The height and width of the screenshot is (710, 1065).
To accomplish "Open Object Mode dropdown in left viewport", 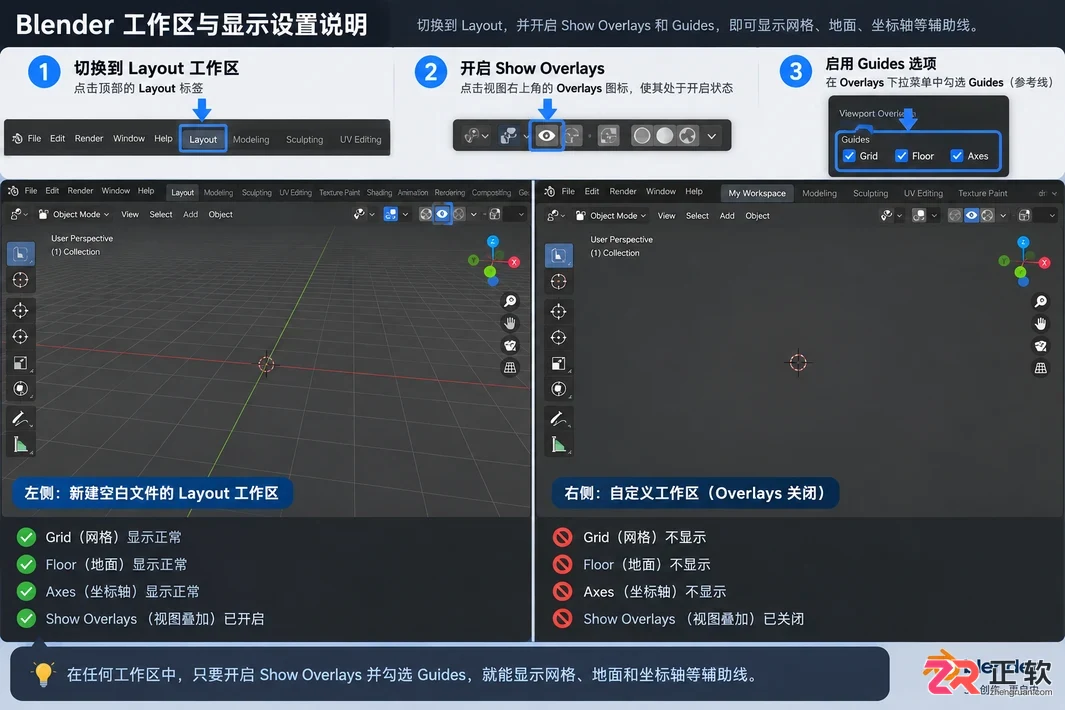I will tap(74, 215).
